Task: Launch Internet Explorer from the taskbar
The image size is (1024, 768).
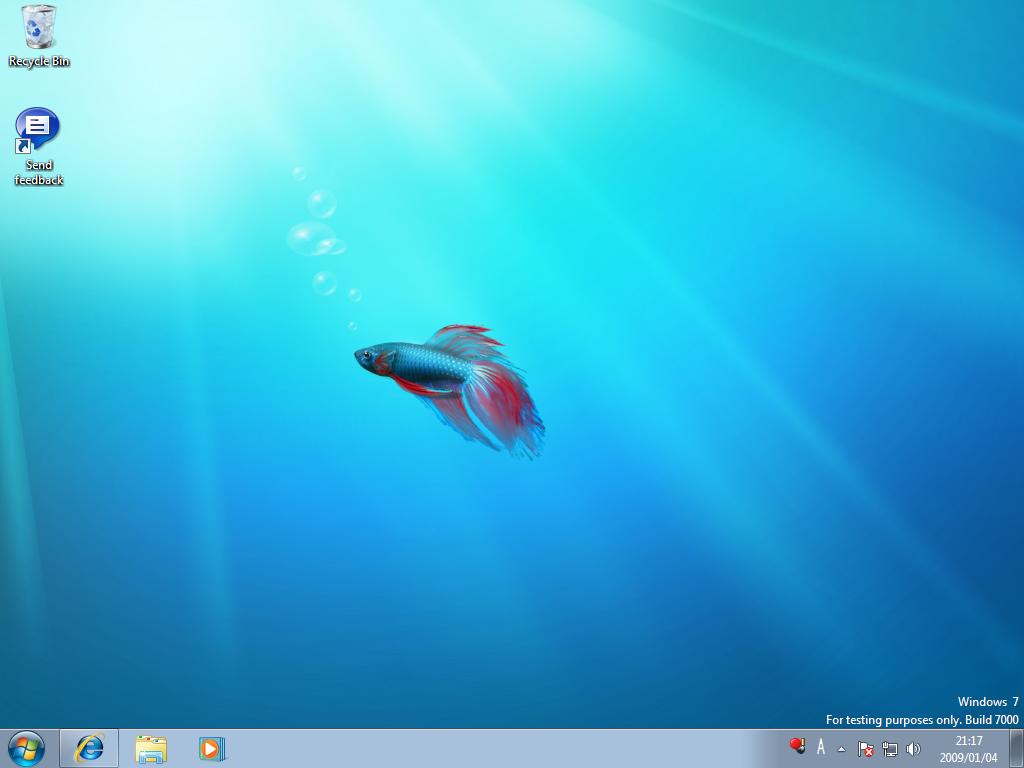Action: pos(89,748)
